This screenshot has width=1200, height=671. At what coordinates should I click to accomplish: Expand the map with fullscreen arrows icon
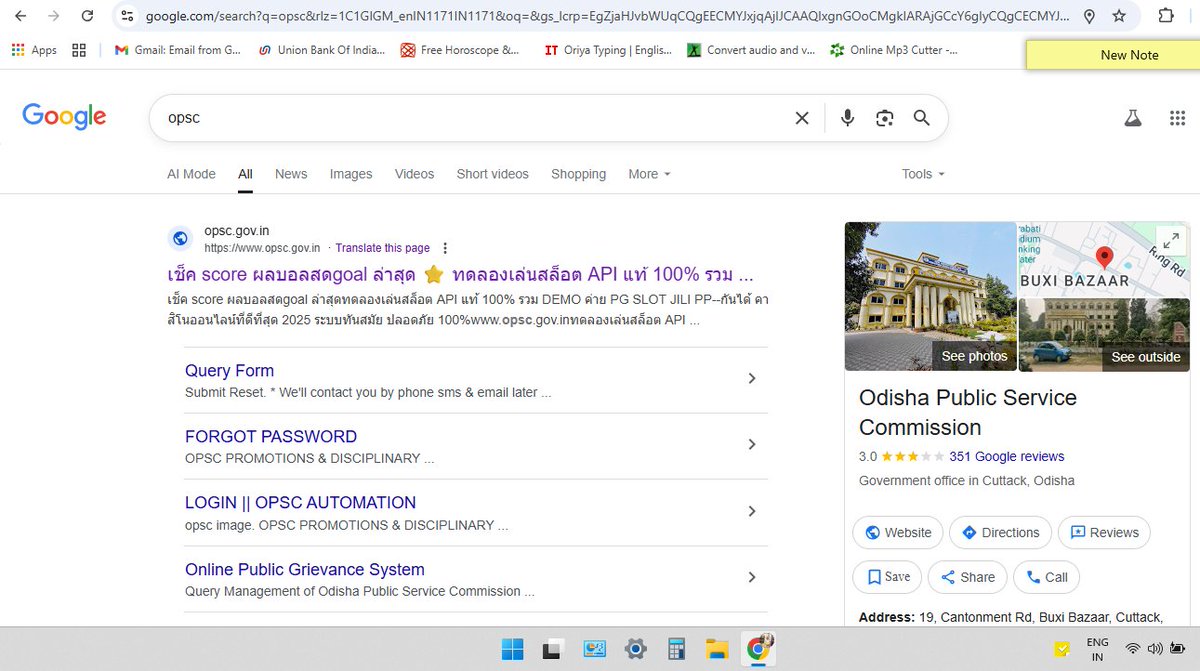[x=1169, y=240]
